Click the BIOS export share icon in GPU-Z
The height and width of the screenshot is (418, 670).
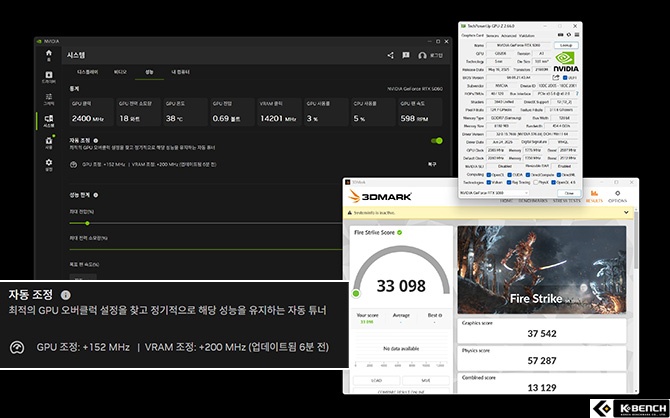pyautogui.click(x=555, y=78)
